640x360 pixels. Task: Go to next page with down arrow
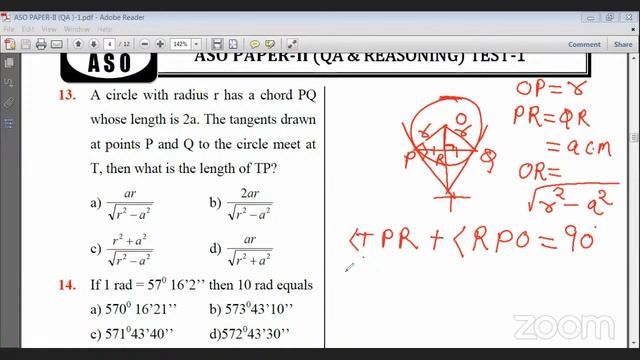pyautogui.click(x=93, y=44)
